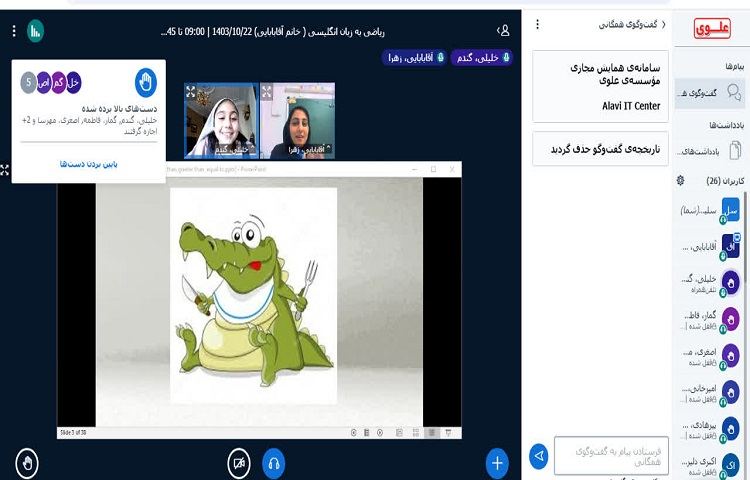The width and height of the screenshot is (750, 480).
Task: Make the presentation fullscreen with the arrows icon
Action: point(4,170)
